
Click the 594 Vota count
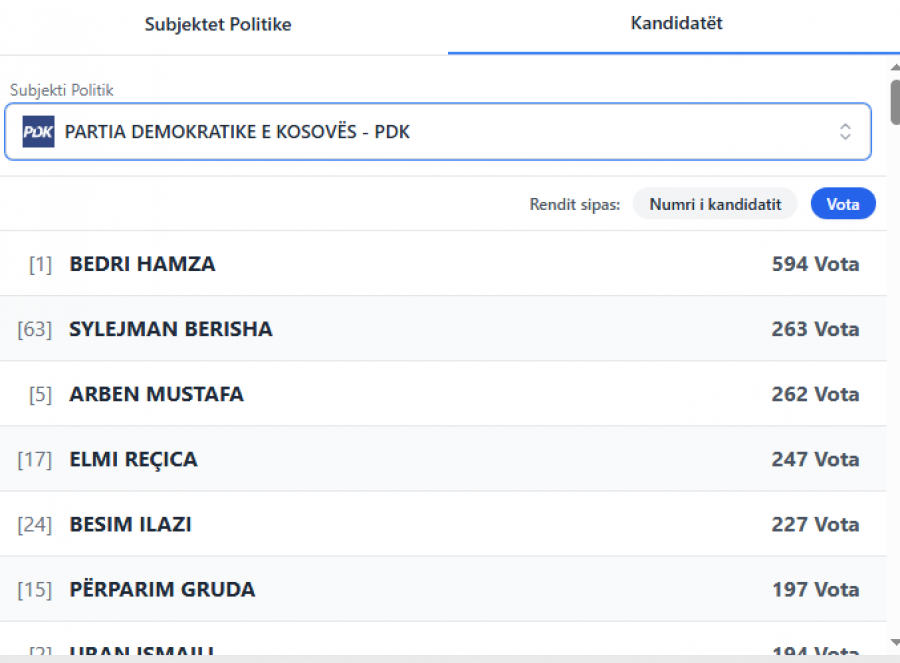coord(815,264)
